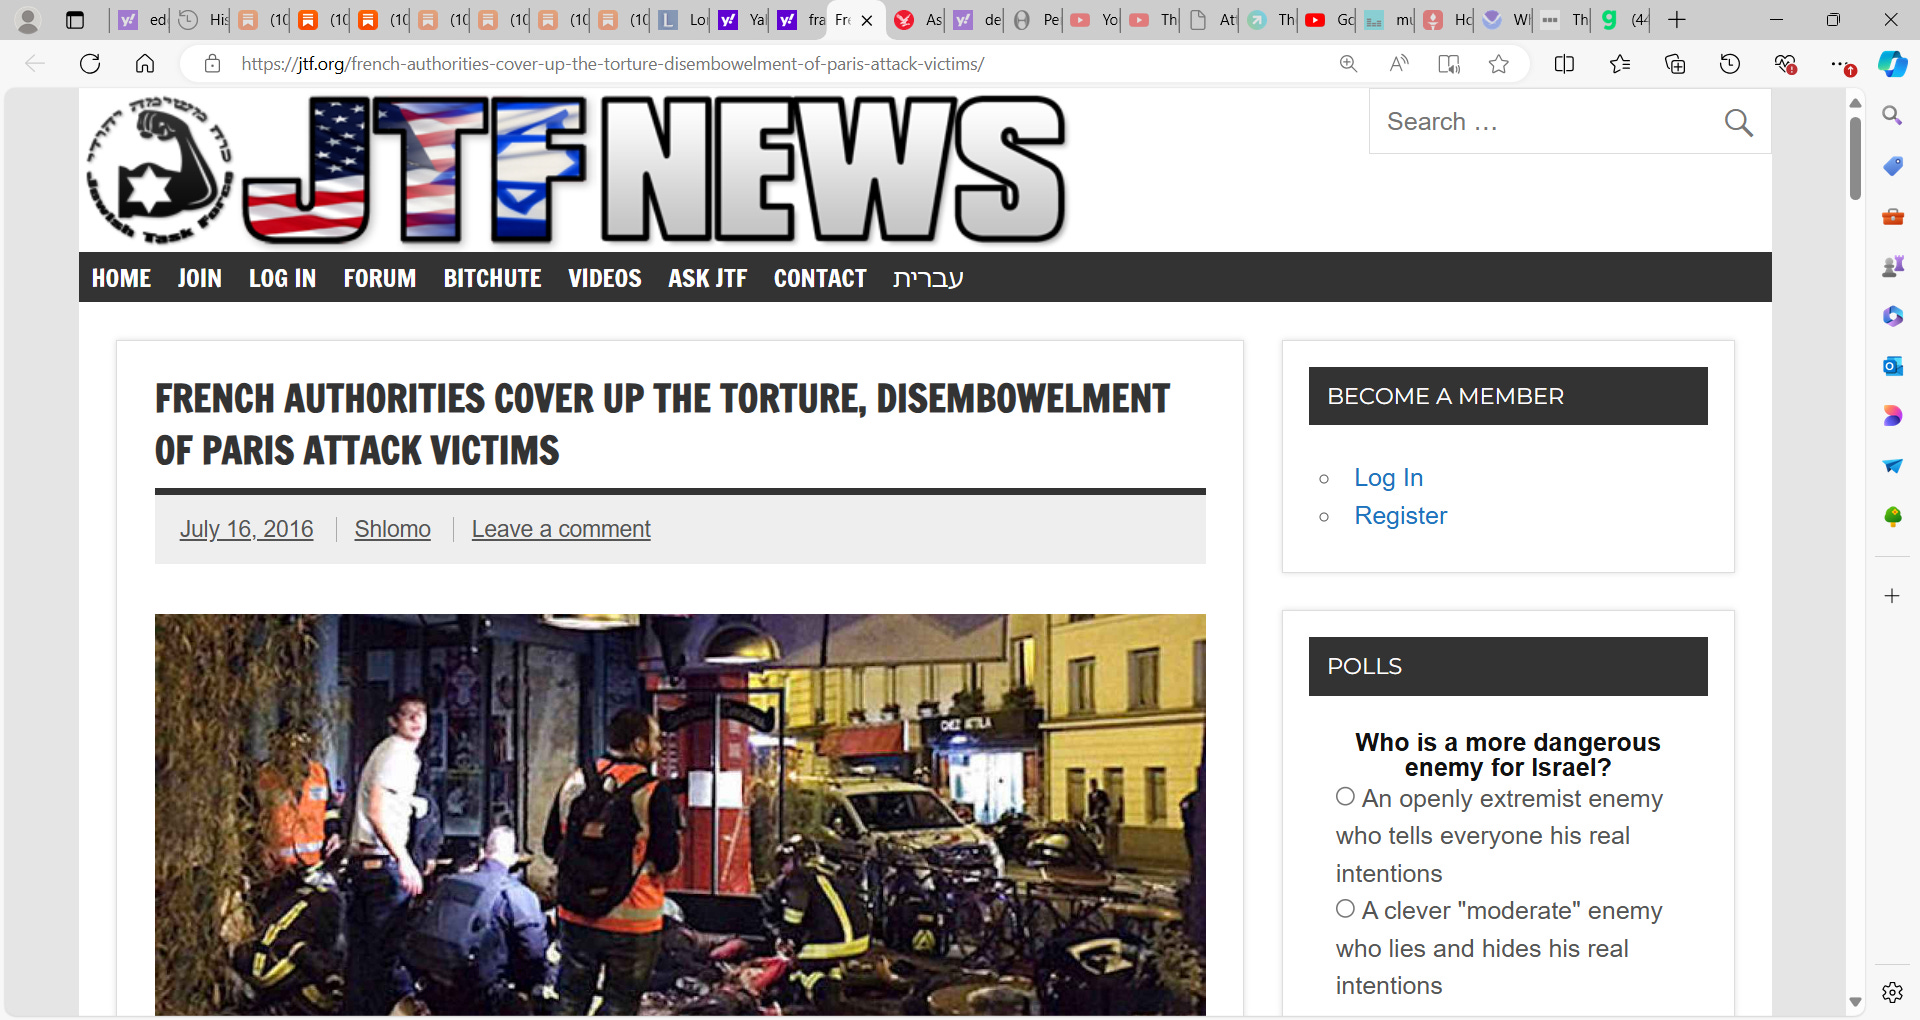Open CONTACT menu item
The image size is (1920, 1020).
[820, 278]
